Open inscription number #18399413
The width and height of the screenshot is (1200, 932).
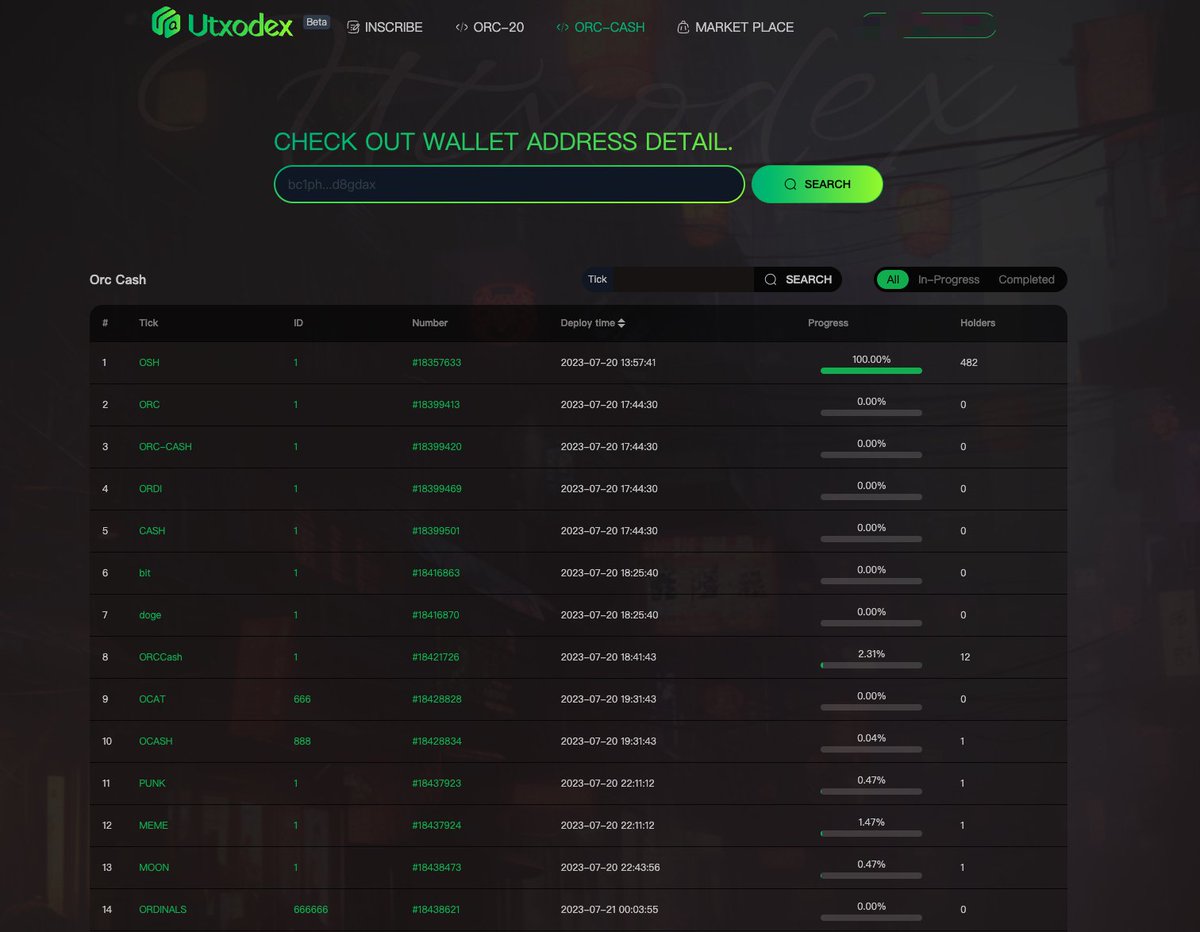436,405
